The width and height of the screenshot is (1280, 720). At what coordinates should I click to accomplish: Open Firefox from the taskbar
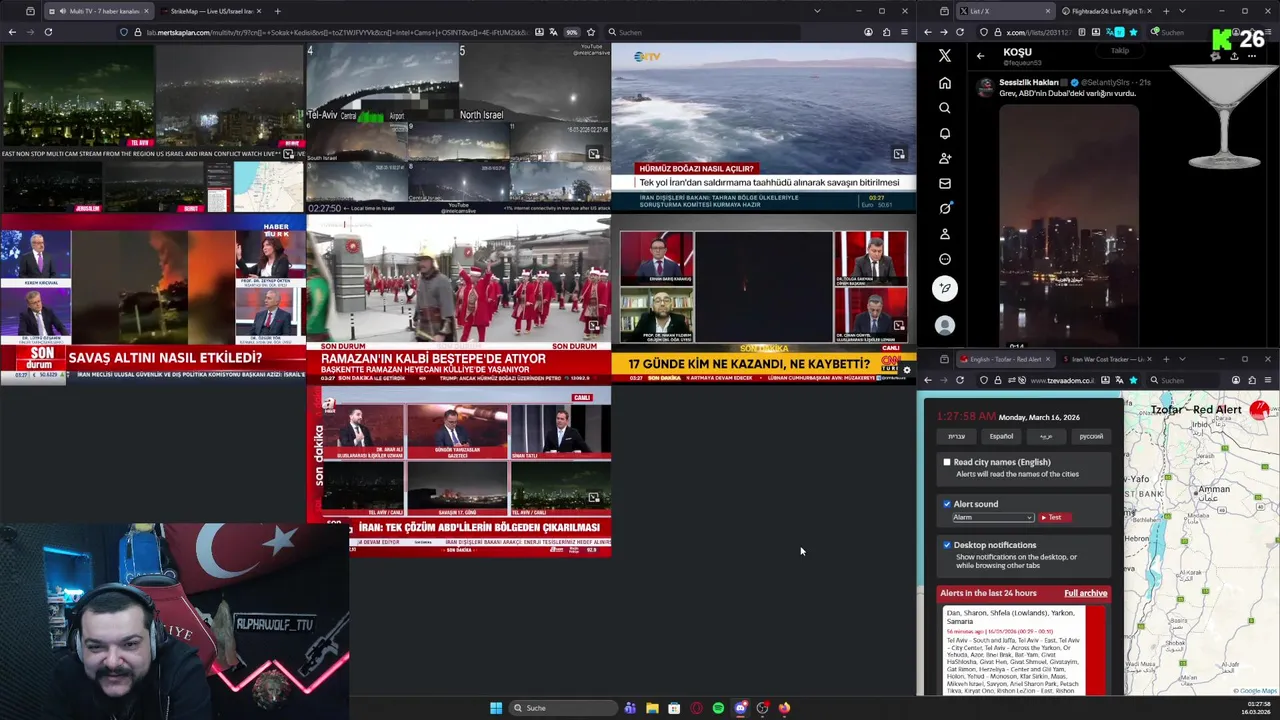(784, 708)
